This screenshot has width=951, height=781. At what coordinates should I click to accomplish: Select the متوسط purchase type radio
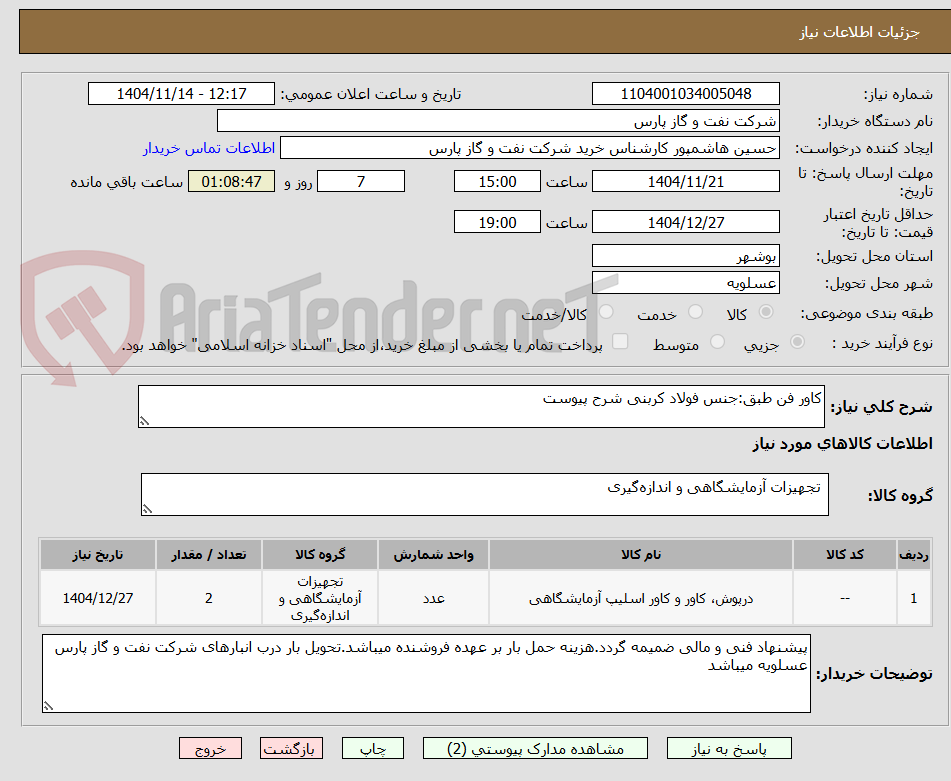[x=717, y=342]
